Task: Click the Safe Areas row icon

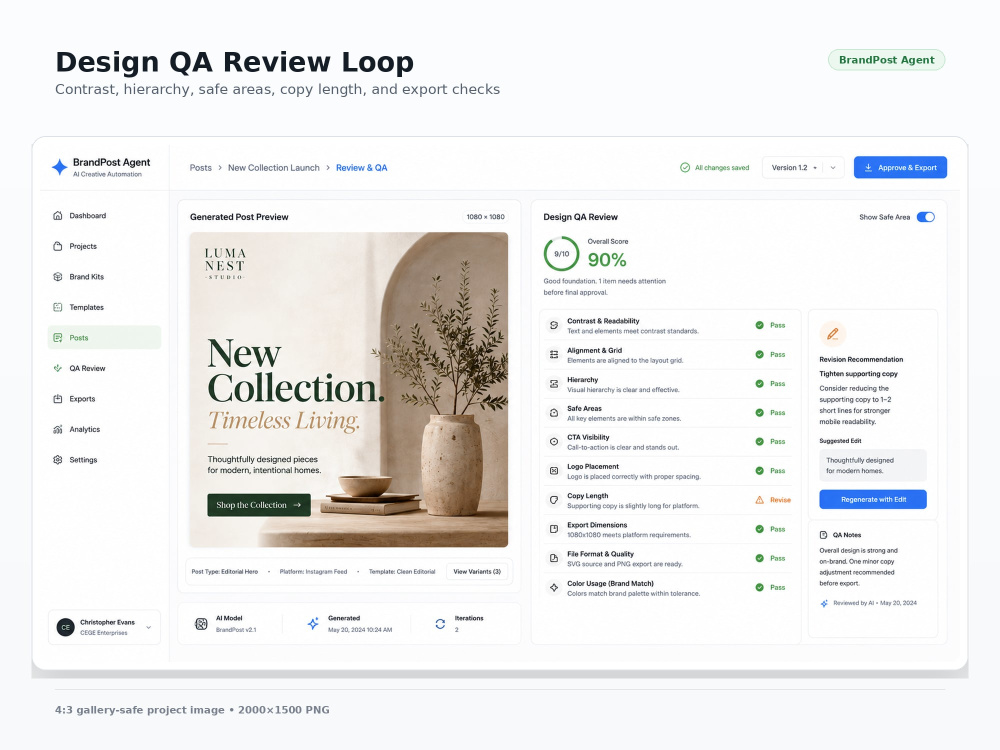Action: coord(554,413)
